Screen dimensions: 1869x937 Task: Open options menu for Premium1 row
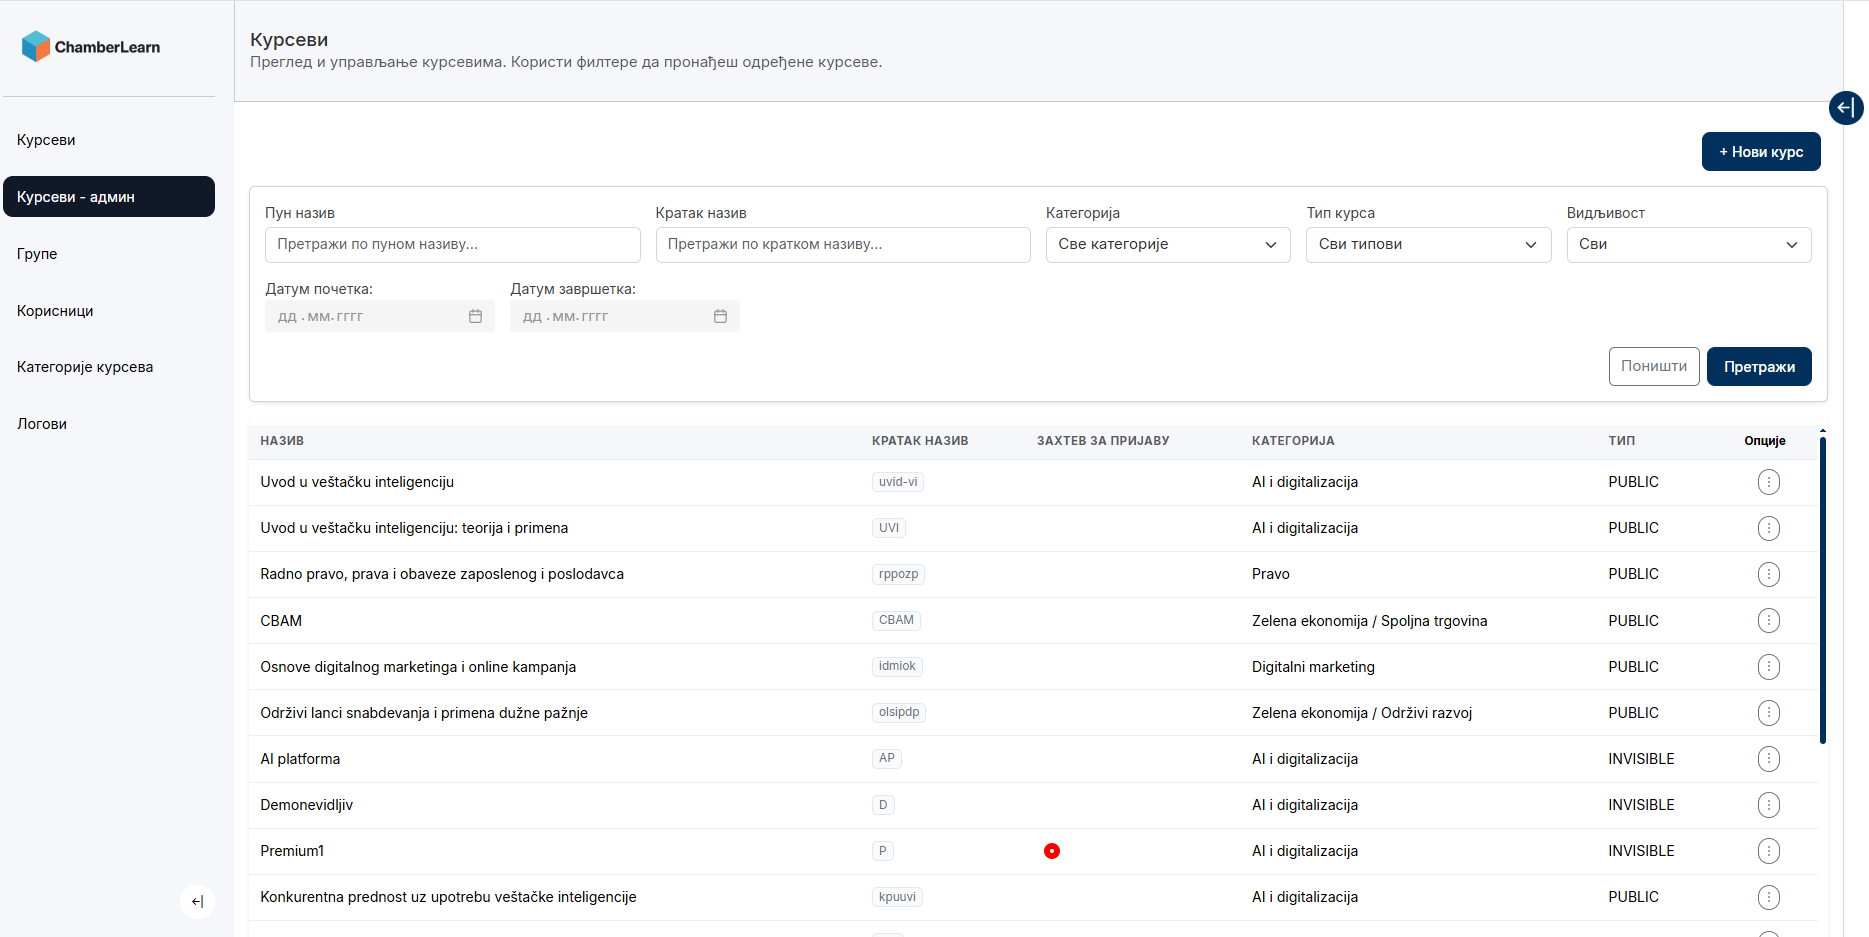tap(1768, 851)
